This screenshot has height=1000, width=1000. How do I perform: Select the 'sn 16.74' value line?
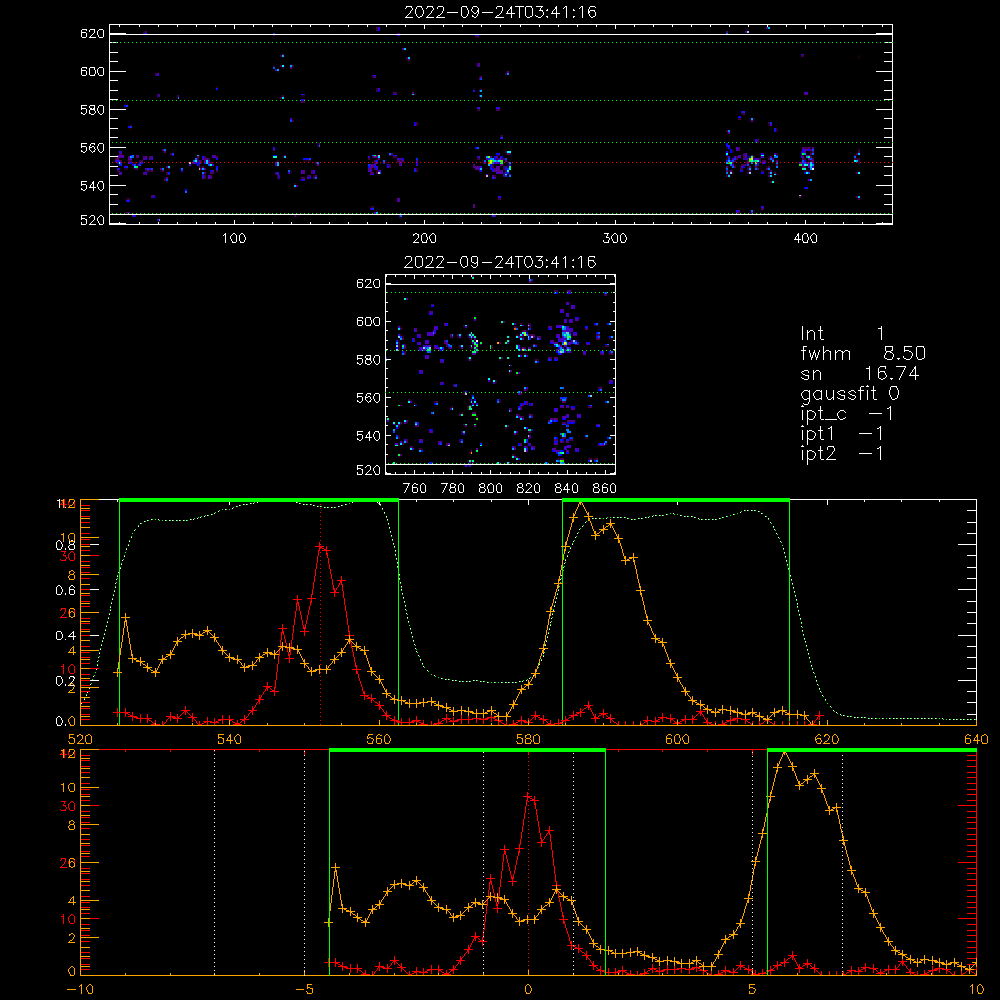point(860,373)
